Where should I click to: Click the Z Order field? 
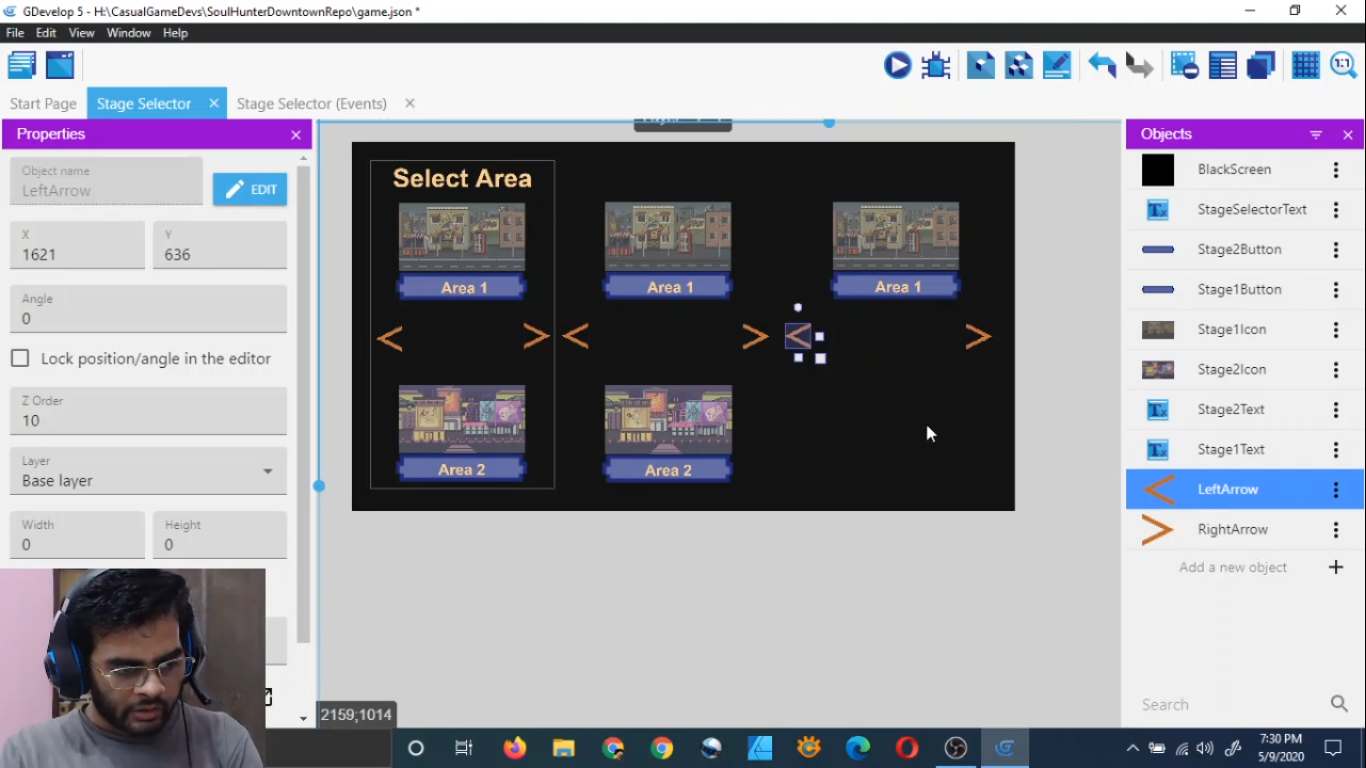click(x=148, y=411)
